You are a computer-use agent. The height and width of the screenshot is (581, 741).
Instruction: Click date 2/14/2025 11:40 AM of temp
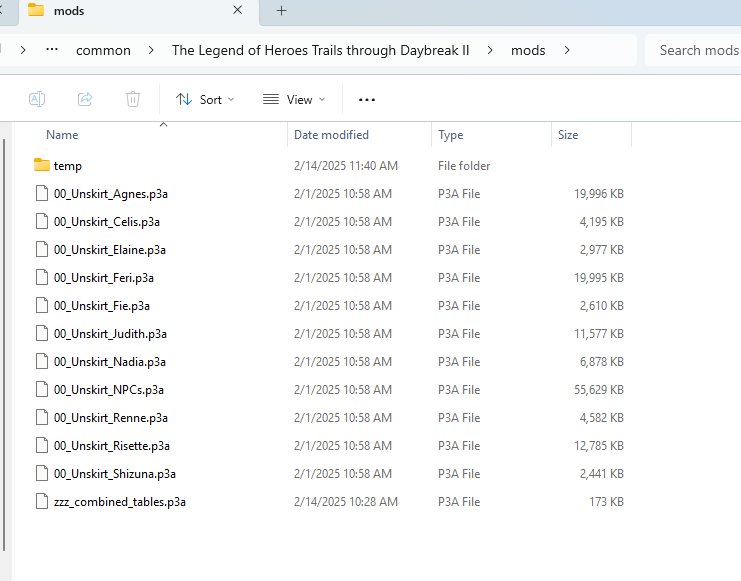(x=346, y=166)
